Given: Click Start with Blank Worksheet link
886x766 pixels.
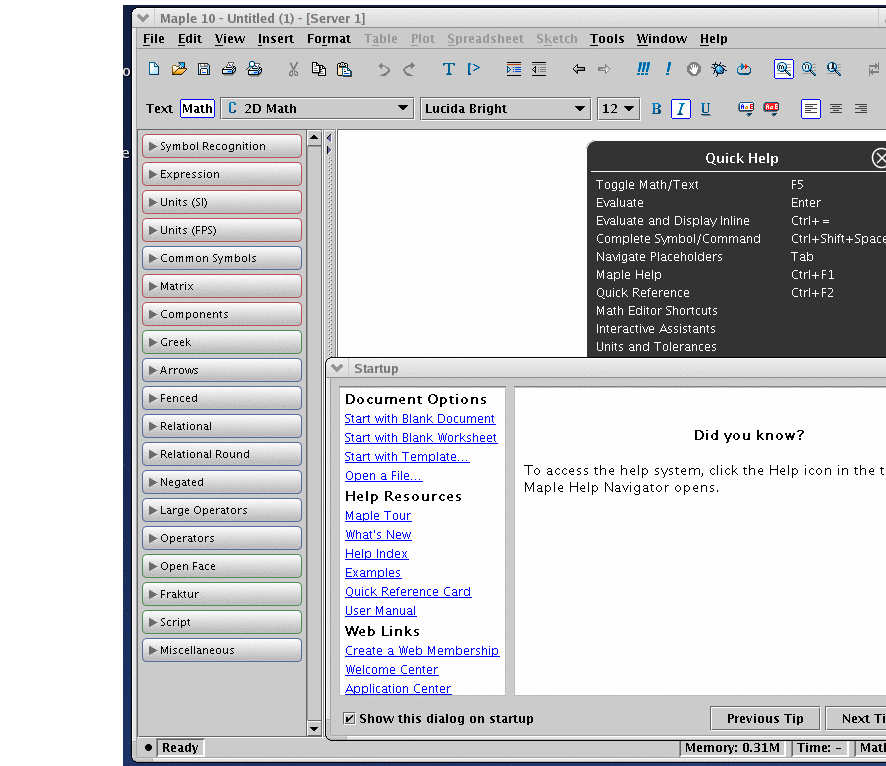Looking at the screenshot, I should tap(421, 438).
